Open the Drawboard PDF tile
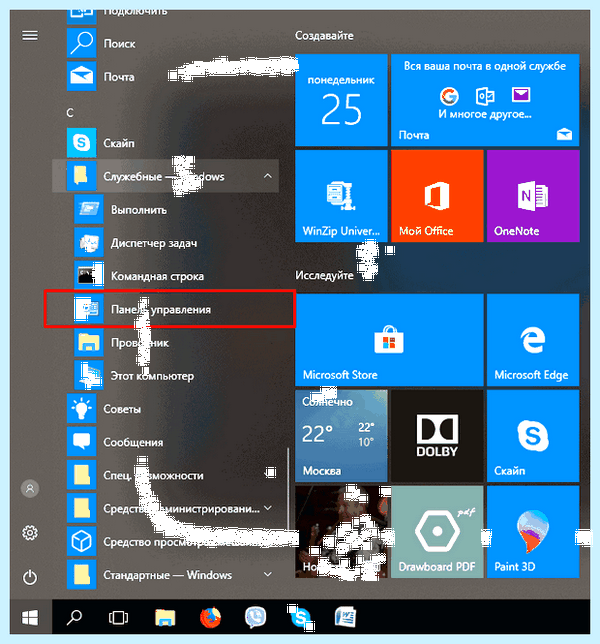Image resolution: width=600 pixels, height=644 pixels. 437,532
